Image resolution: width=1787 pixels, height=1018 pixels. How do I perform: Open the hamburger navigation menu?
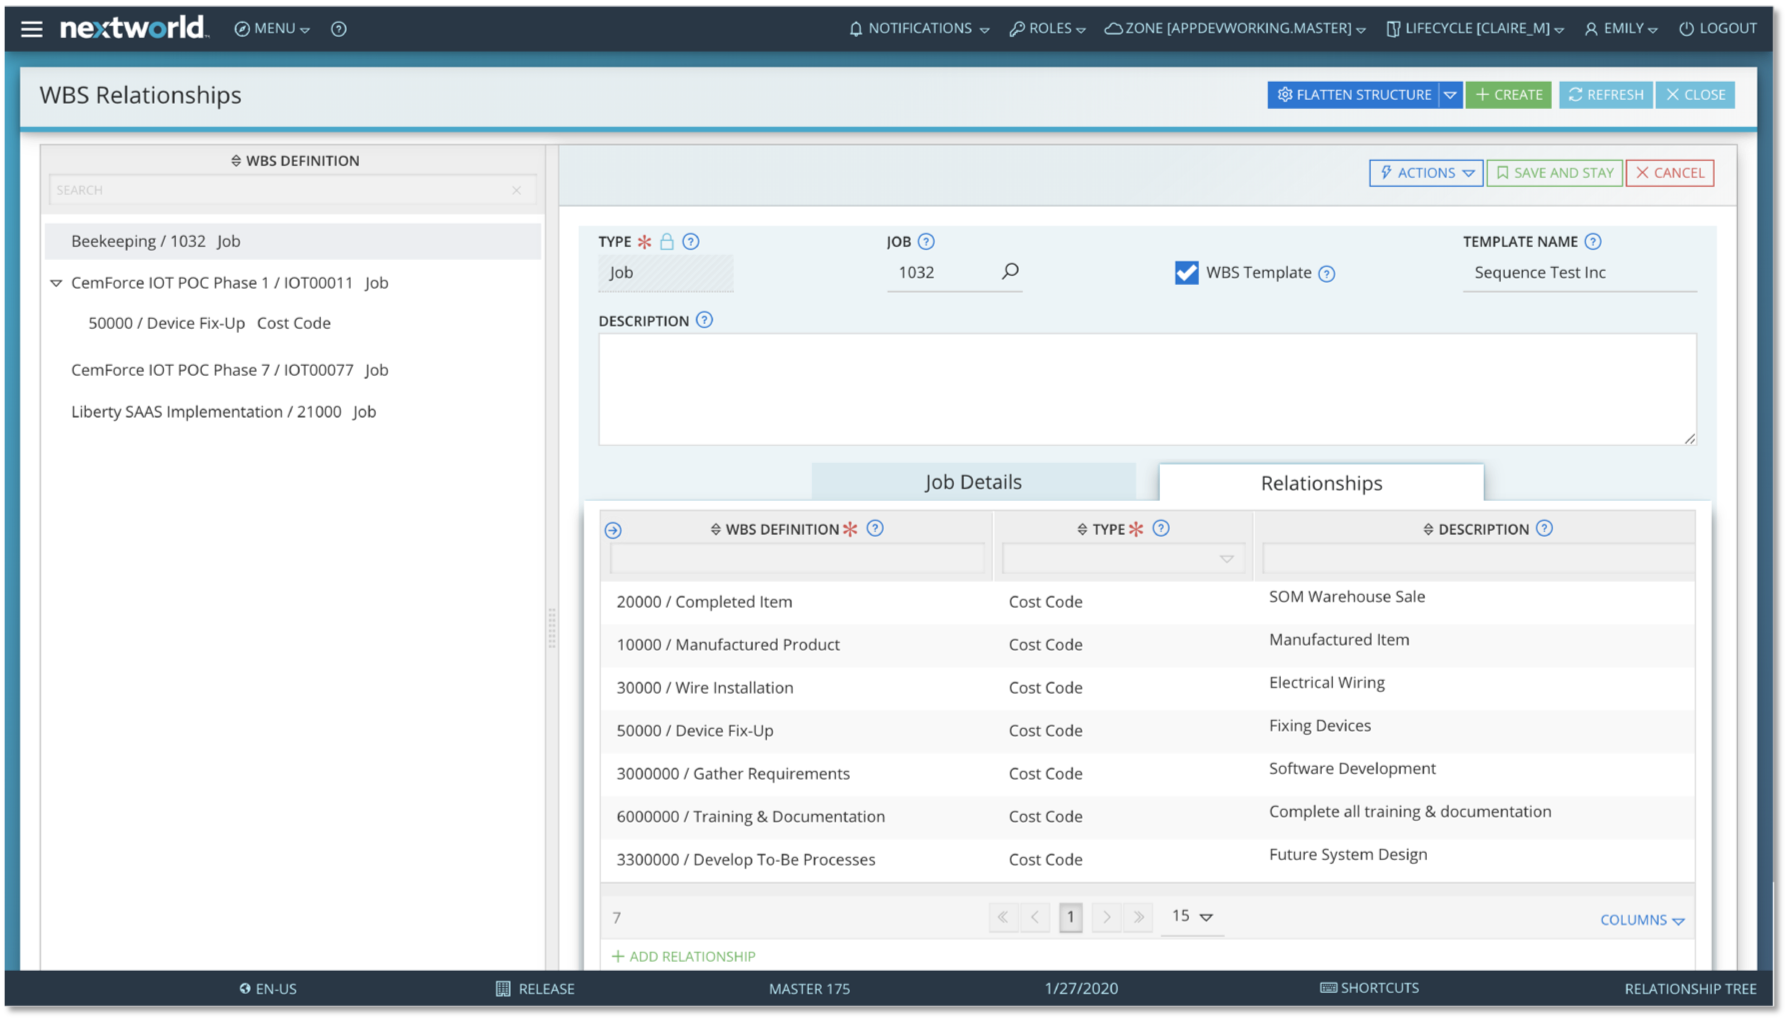tap(32, 29)
